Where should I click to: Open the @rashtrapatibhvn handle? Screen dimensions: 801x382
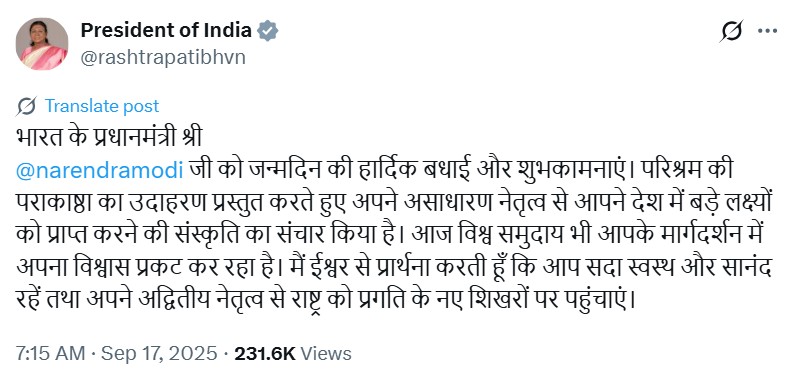tap(163, 57)
